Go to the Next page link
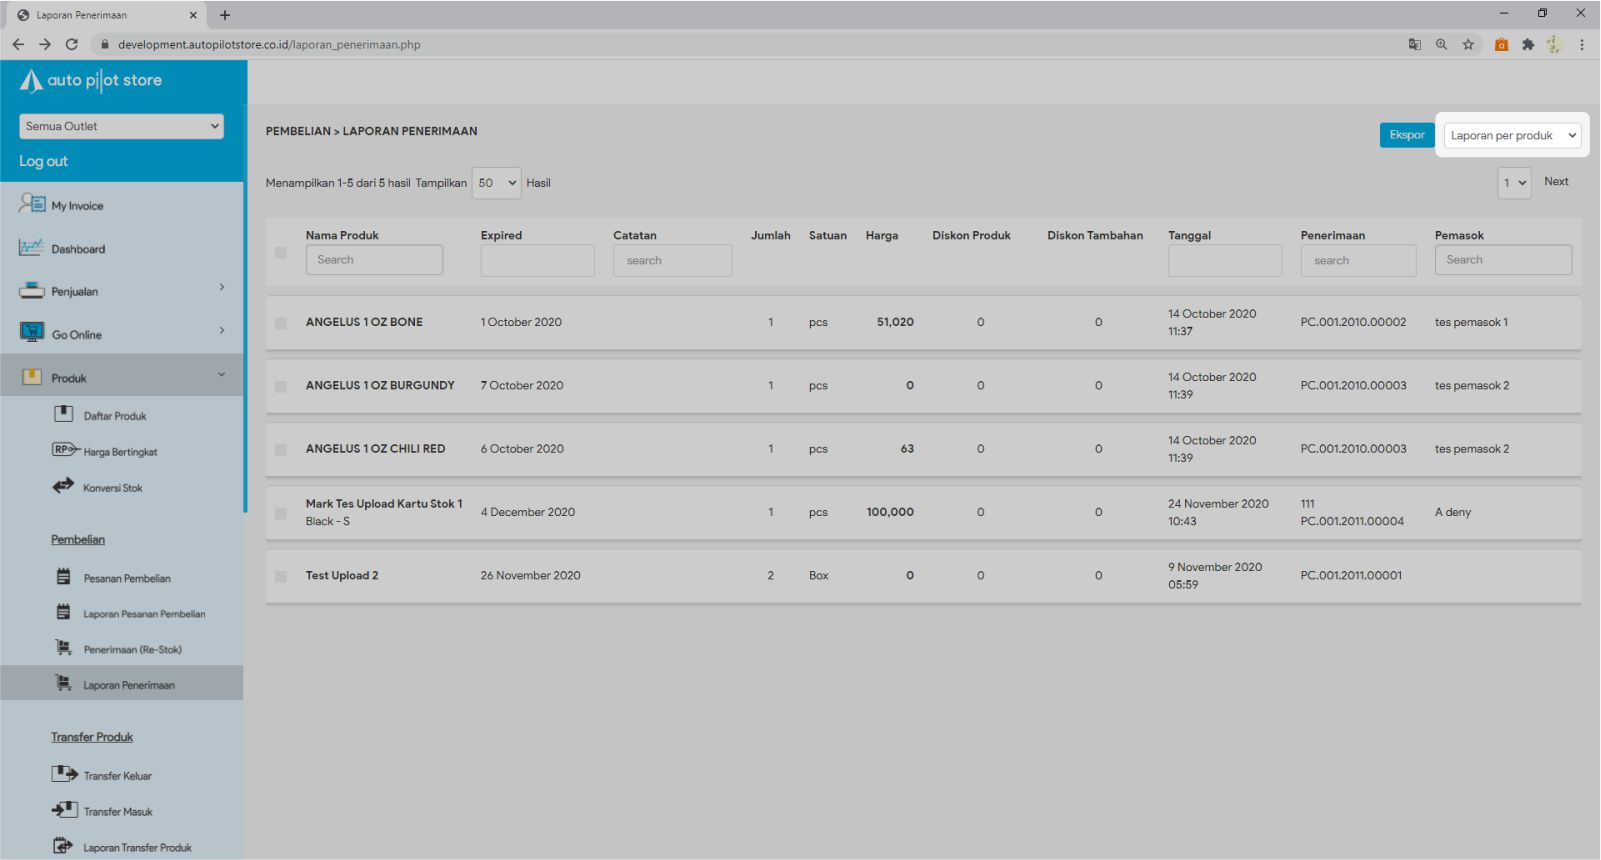 coord(1555,182)
